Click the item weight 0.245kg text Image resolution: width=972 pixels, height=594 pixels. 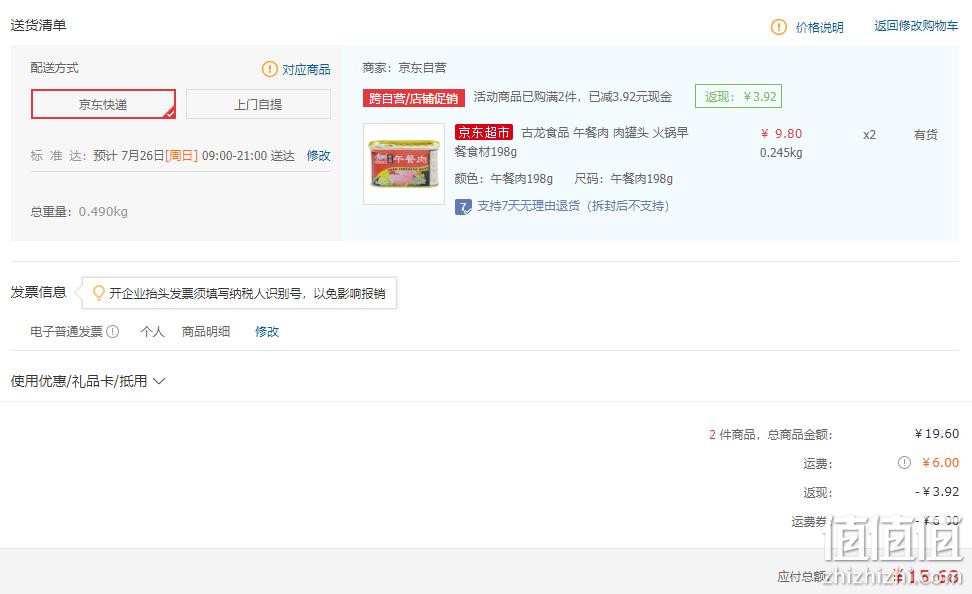[x=781, y=153]
